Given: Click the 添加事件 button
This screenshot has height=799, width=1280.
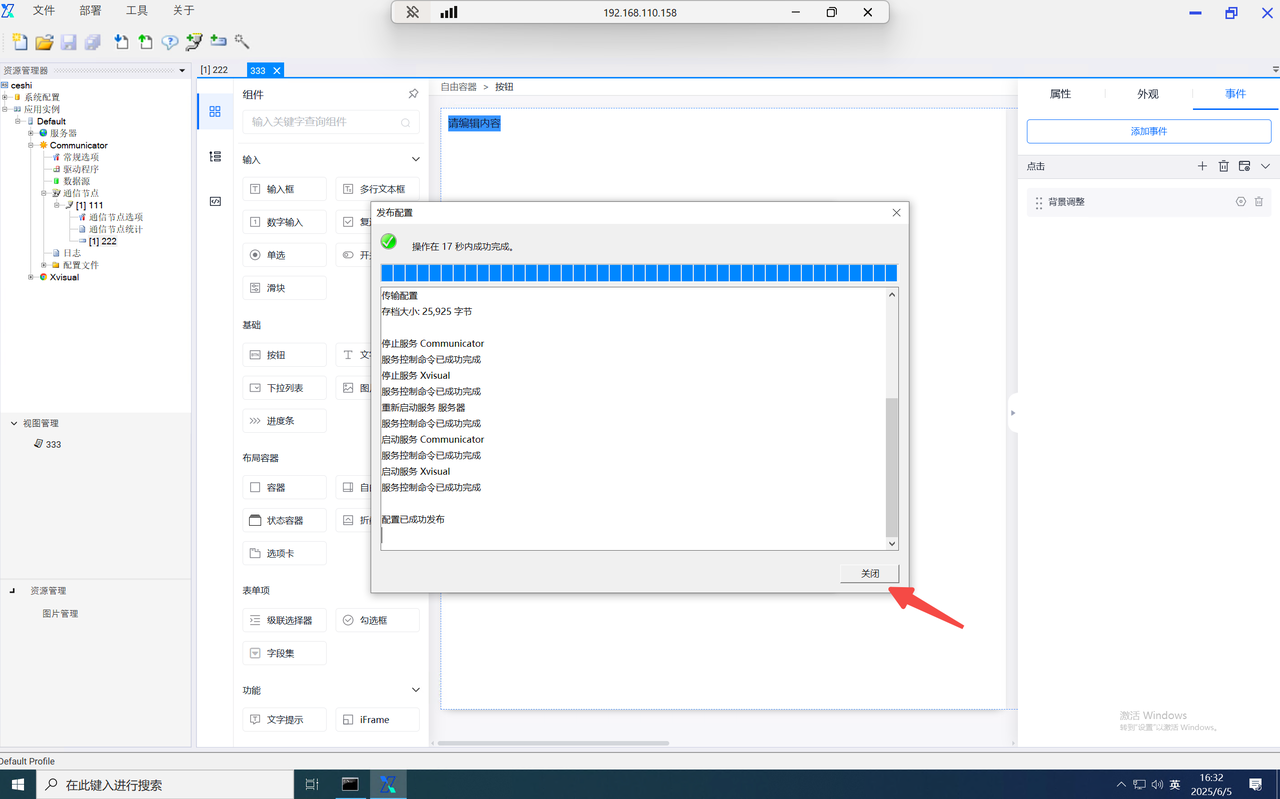Looking at the screenshot, I should [1148, 131].
